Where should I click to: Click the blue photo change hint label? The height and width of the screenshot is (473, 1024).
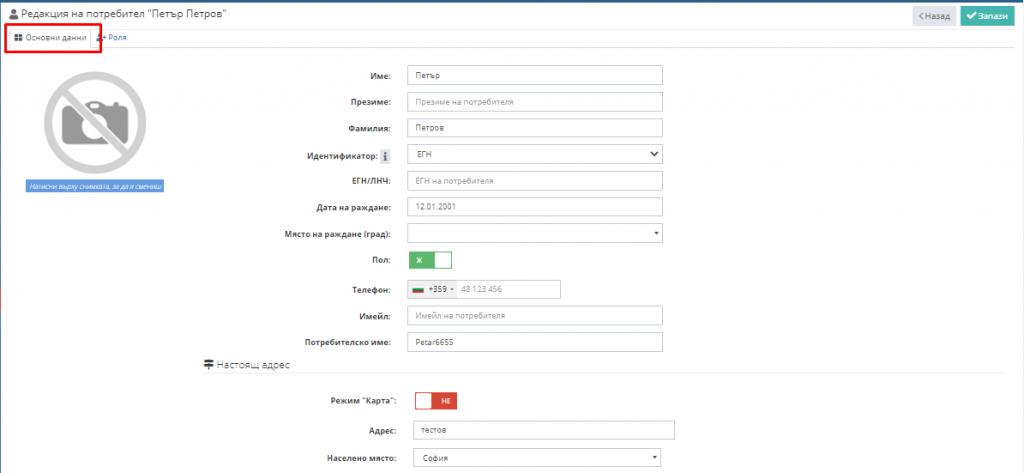[95, 186]
